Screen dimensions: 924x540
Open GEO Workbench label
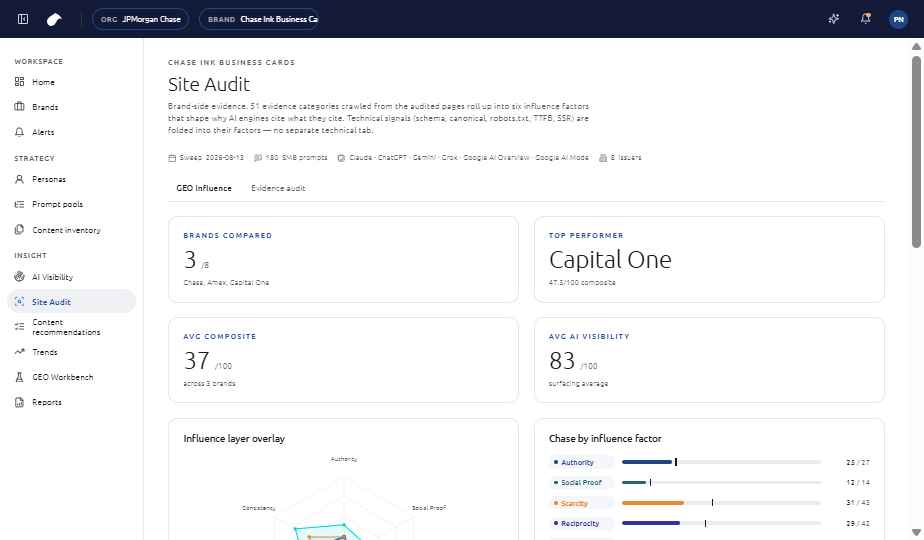(x=62, y=377)
